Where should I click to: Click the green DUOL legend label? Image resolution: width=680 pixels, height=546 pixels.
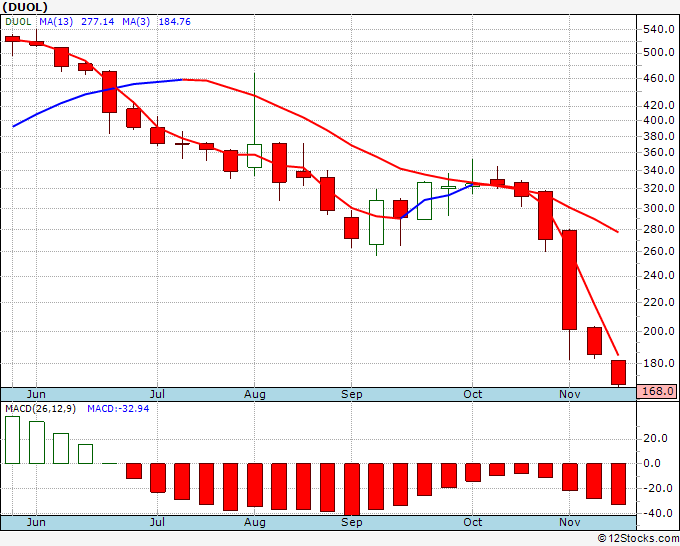coord(18,22)
